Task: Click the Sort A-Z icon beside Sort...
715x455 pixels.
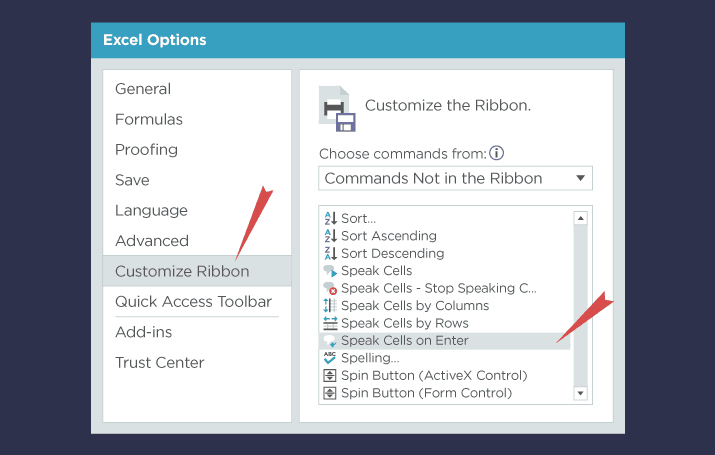Action: click(x=330, y=218)
